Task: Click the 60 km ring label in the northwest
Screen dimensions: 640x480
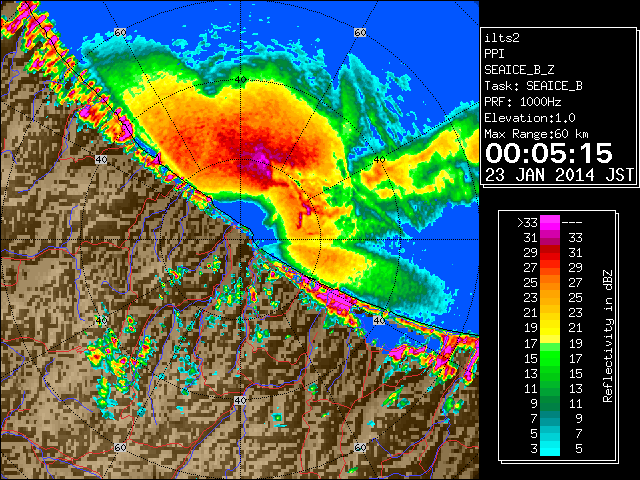Action: point(120,32)
